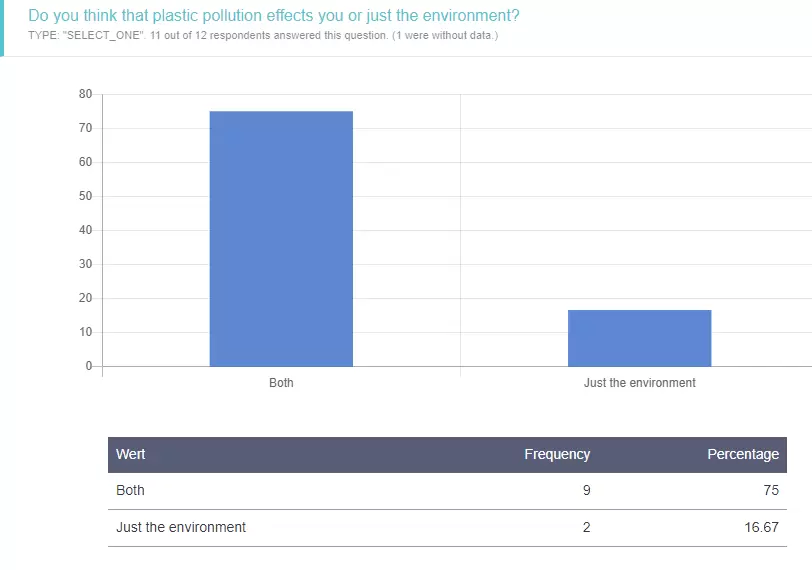Click the "Percentage" column header

[742, 454]
